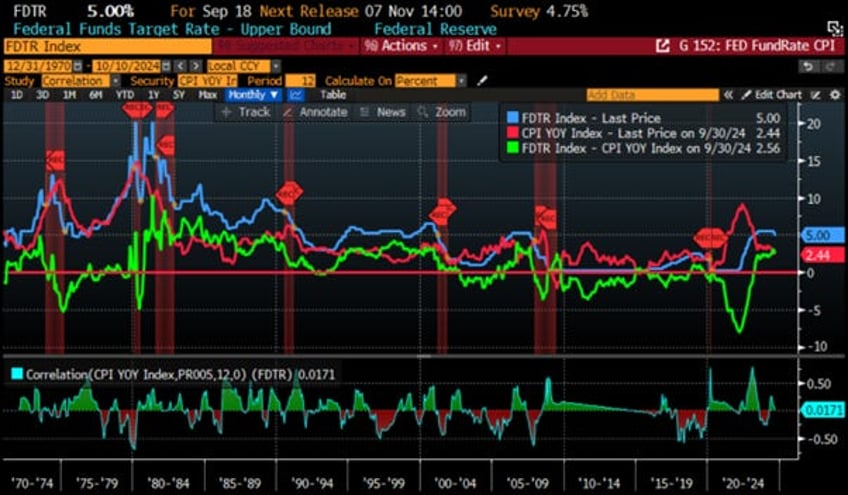This screenshot has height=495, width=848.
Task: Step date range forward with right arrow
Action: point(196,66)
